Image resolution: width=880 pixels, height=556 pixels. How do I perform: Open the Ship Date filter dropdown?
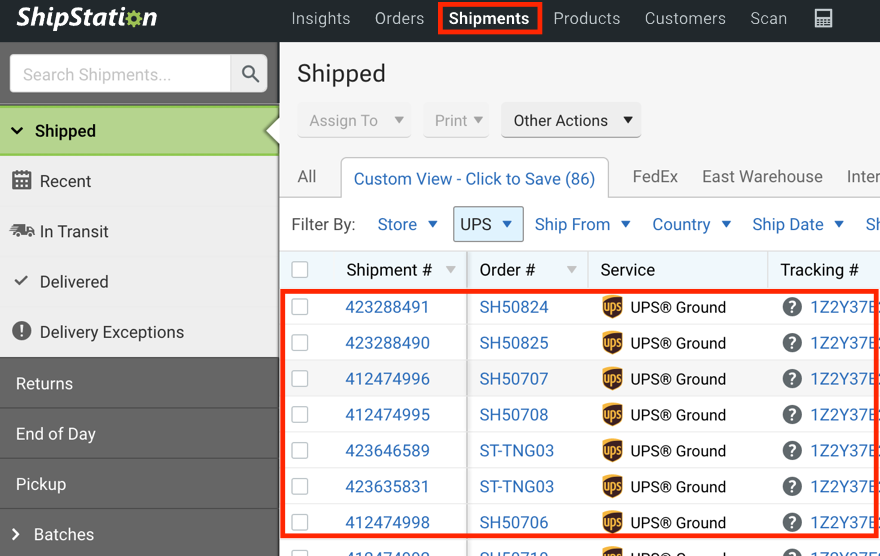798,224
